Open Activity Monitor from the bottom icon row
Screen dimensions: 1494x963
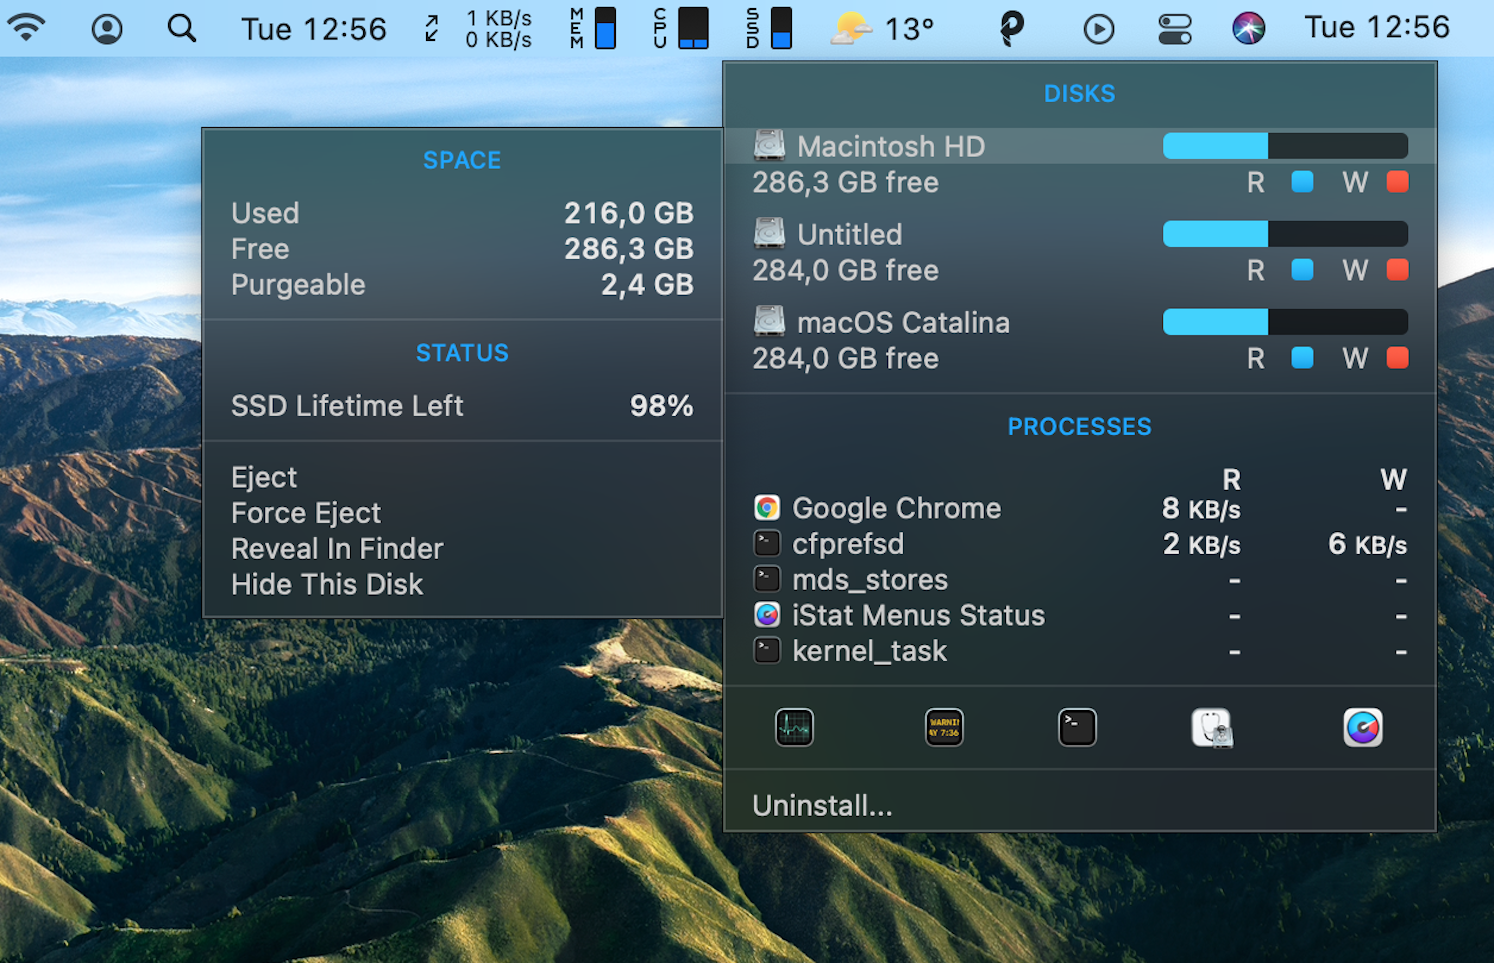tap(793, 727)
